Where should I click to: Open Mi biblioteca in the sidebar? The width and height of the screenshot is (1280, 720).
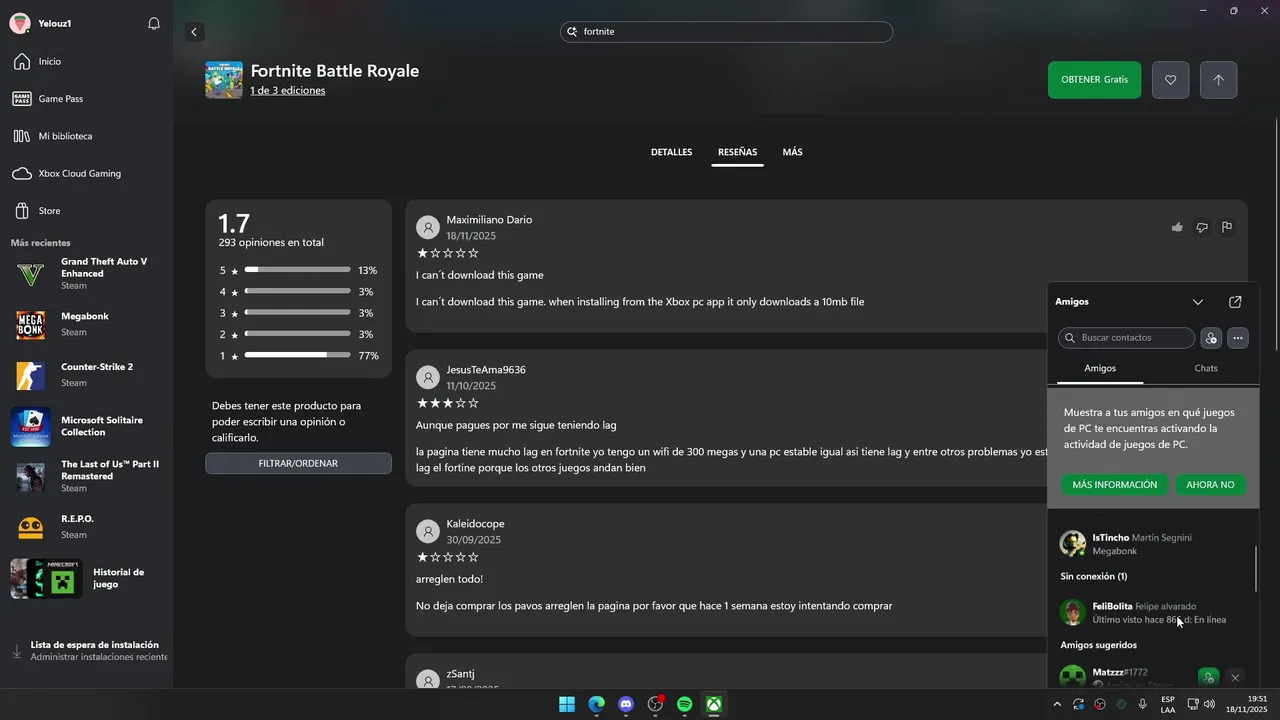[x=86, y=136]
